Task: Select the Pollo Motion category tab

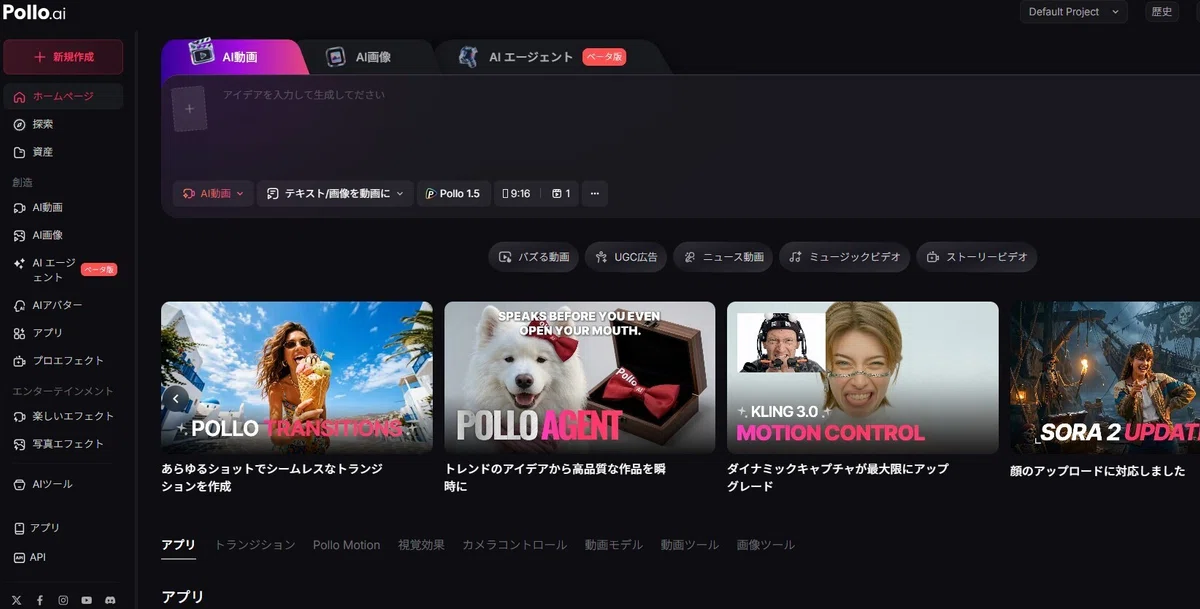Action: (346, 545)
